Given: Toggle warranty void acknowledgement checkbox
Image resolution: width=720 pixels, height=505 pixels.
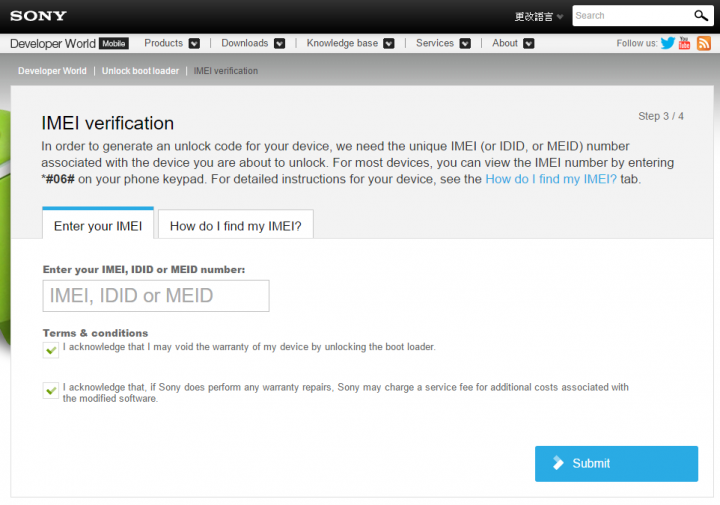Looking at the screenshot, I should pyautogui.click(x=51, y=350).
